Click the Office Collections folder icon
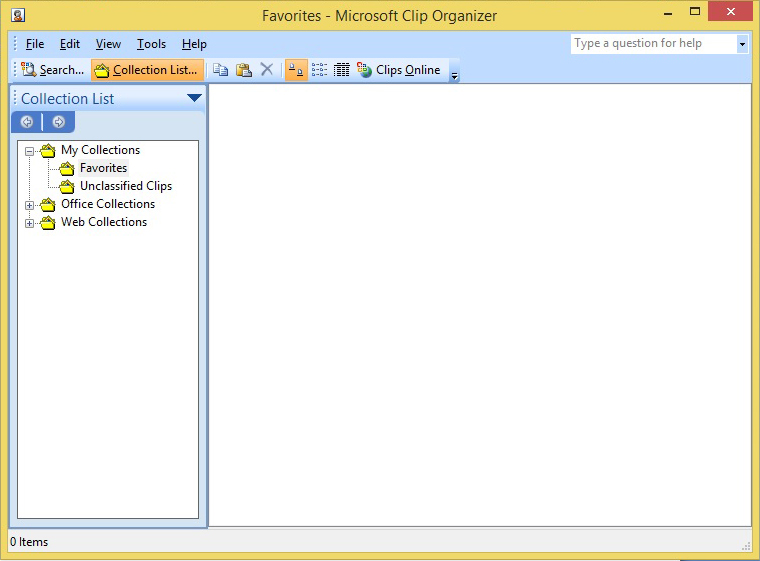Viewport: 760px width, 561px height. pyautogui.click(x=48, y=204)
